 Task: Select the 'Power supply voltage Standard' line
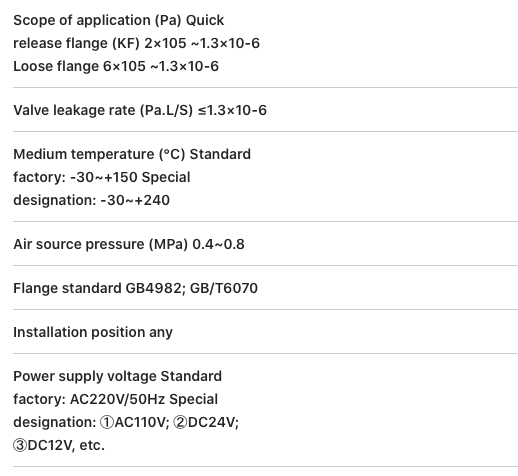[x=117, y=376]
